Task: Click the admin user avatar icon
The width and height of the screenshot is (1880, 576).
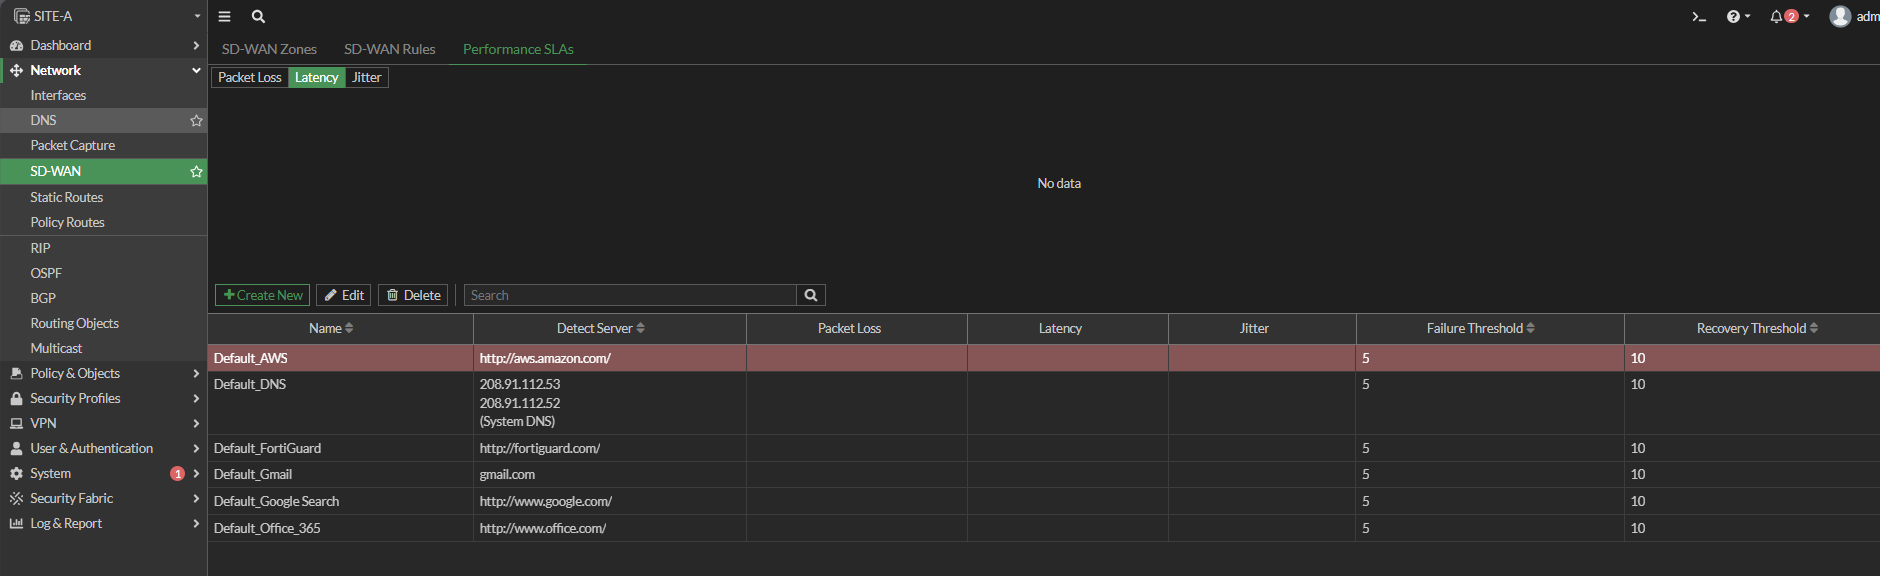Action: point(1840,16)
